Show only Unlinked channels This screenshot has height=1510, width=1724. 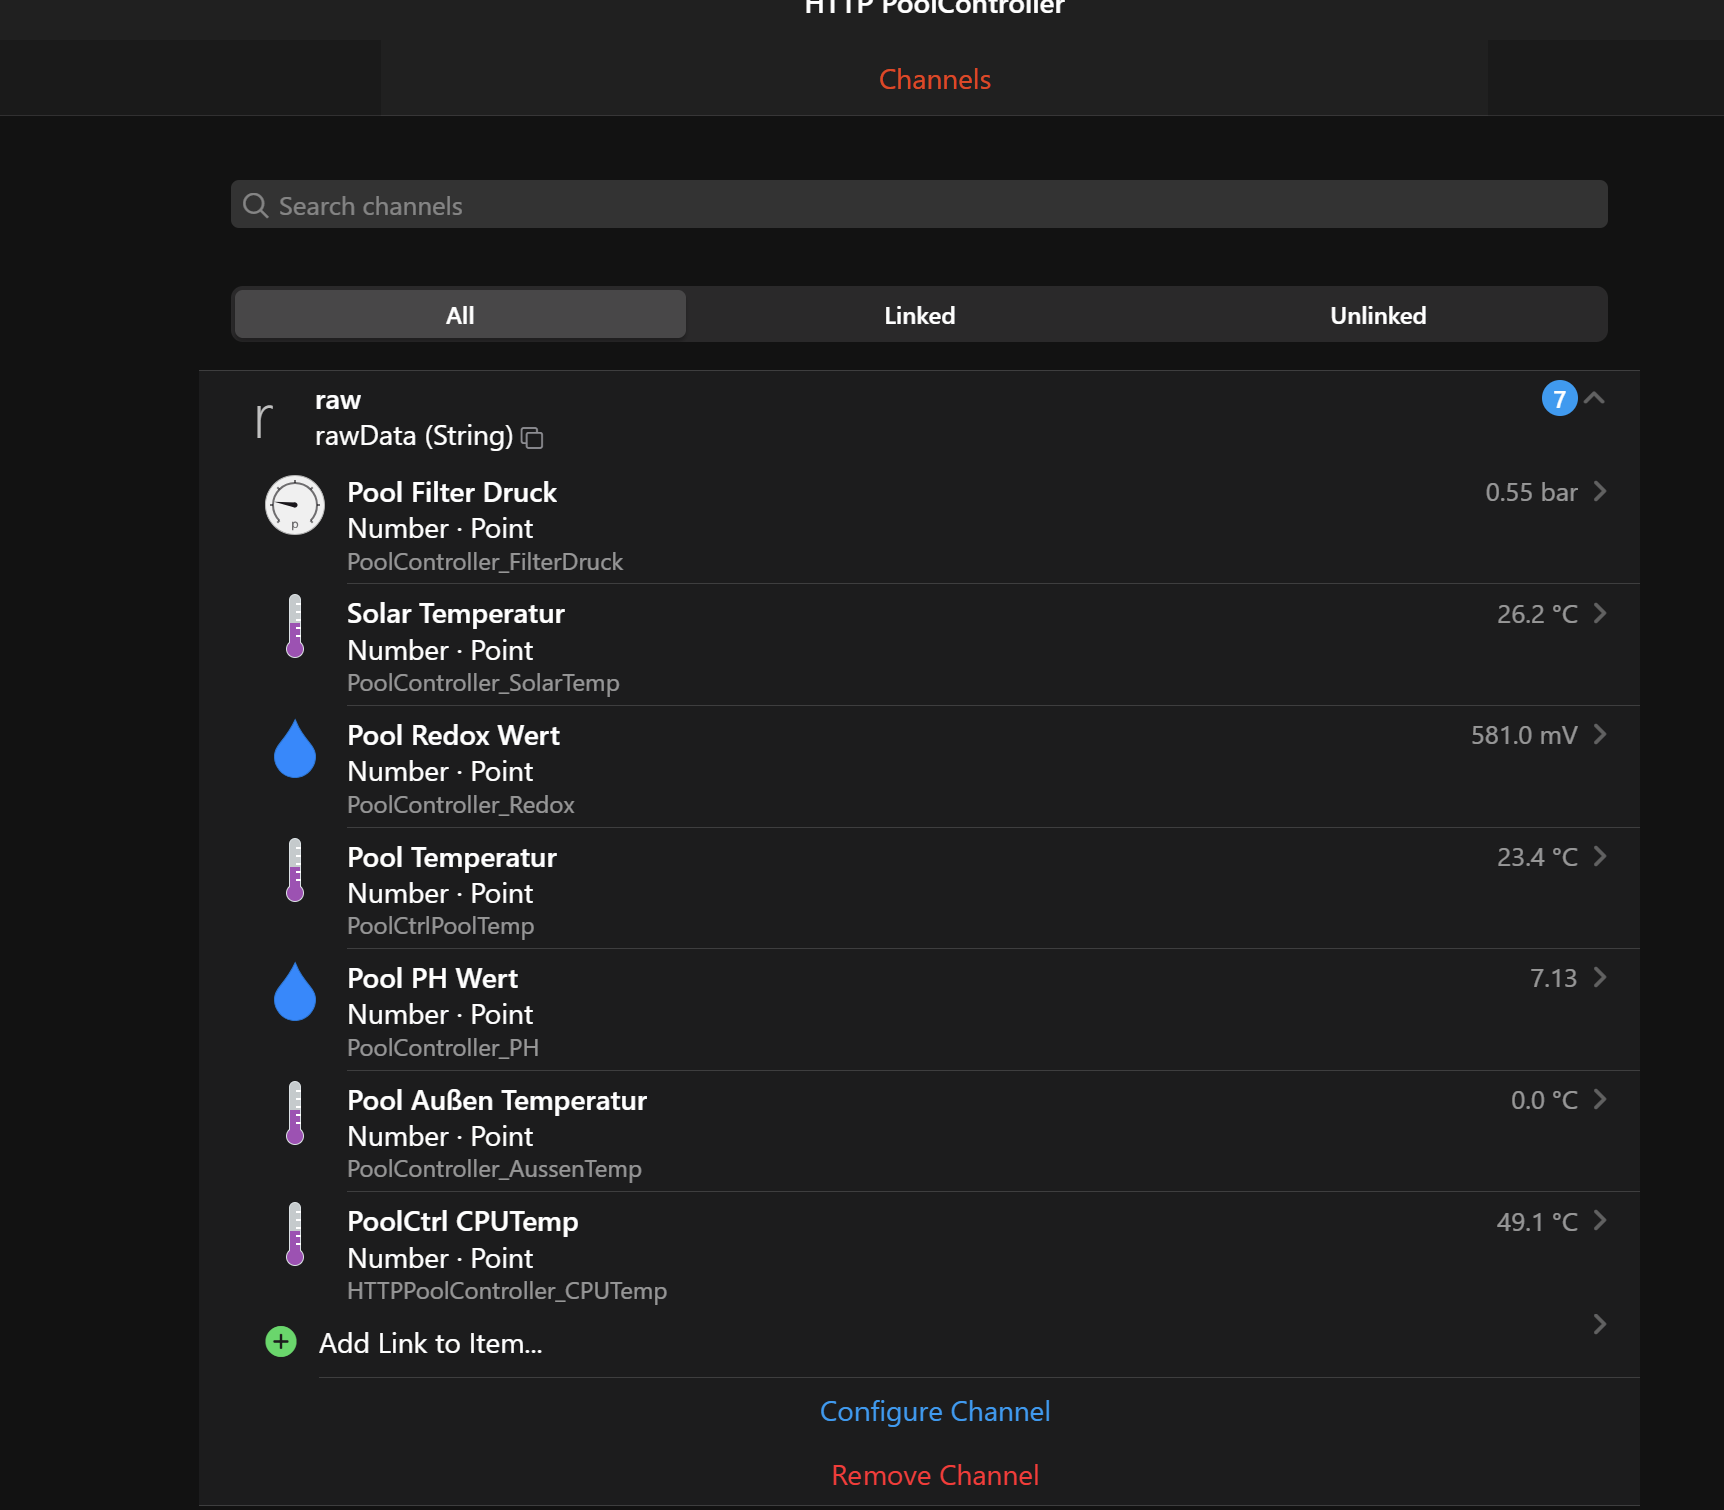pos(1378,315)
